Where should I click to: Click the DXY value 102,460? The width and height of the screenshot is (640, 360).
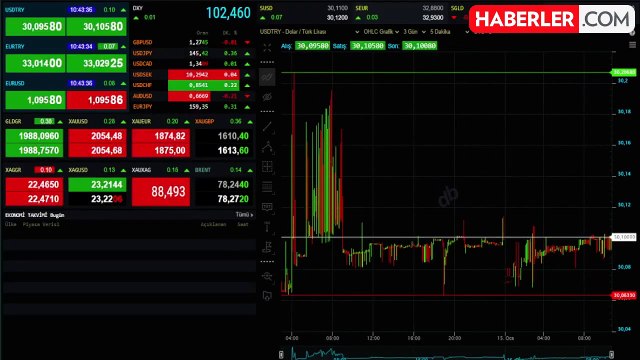[228, 13]
